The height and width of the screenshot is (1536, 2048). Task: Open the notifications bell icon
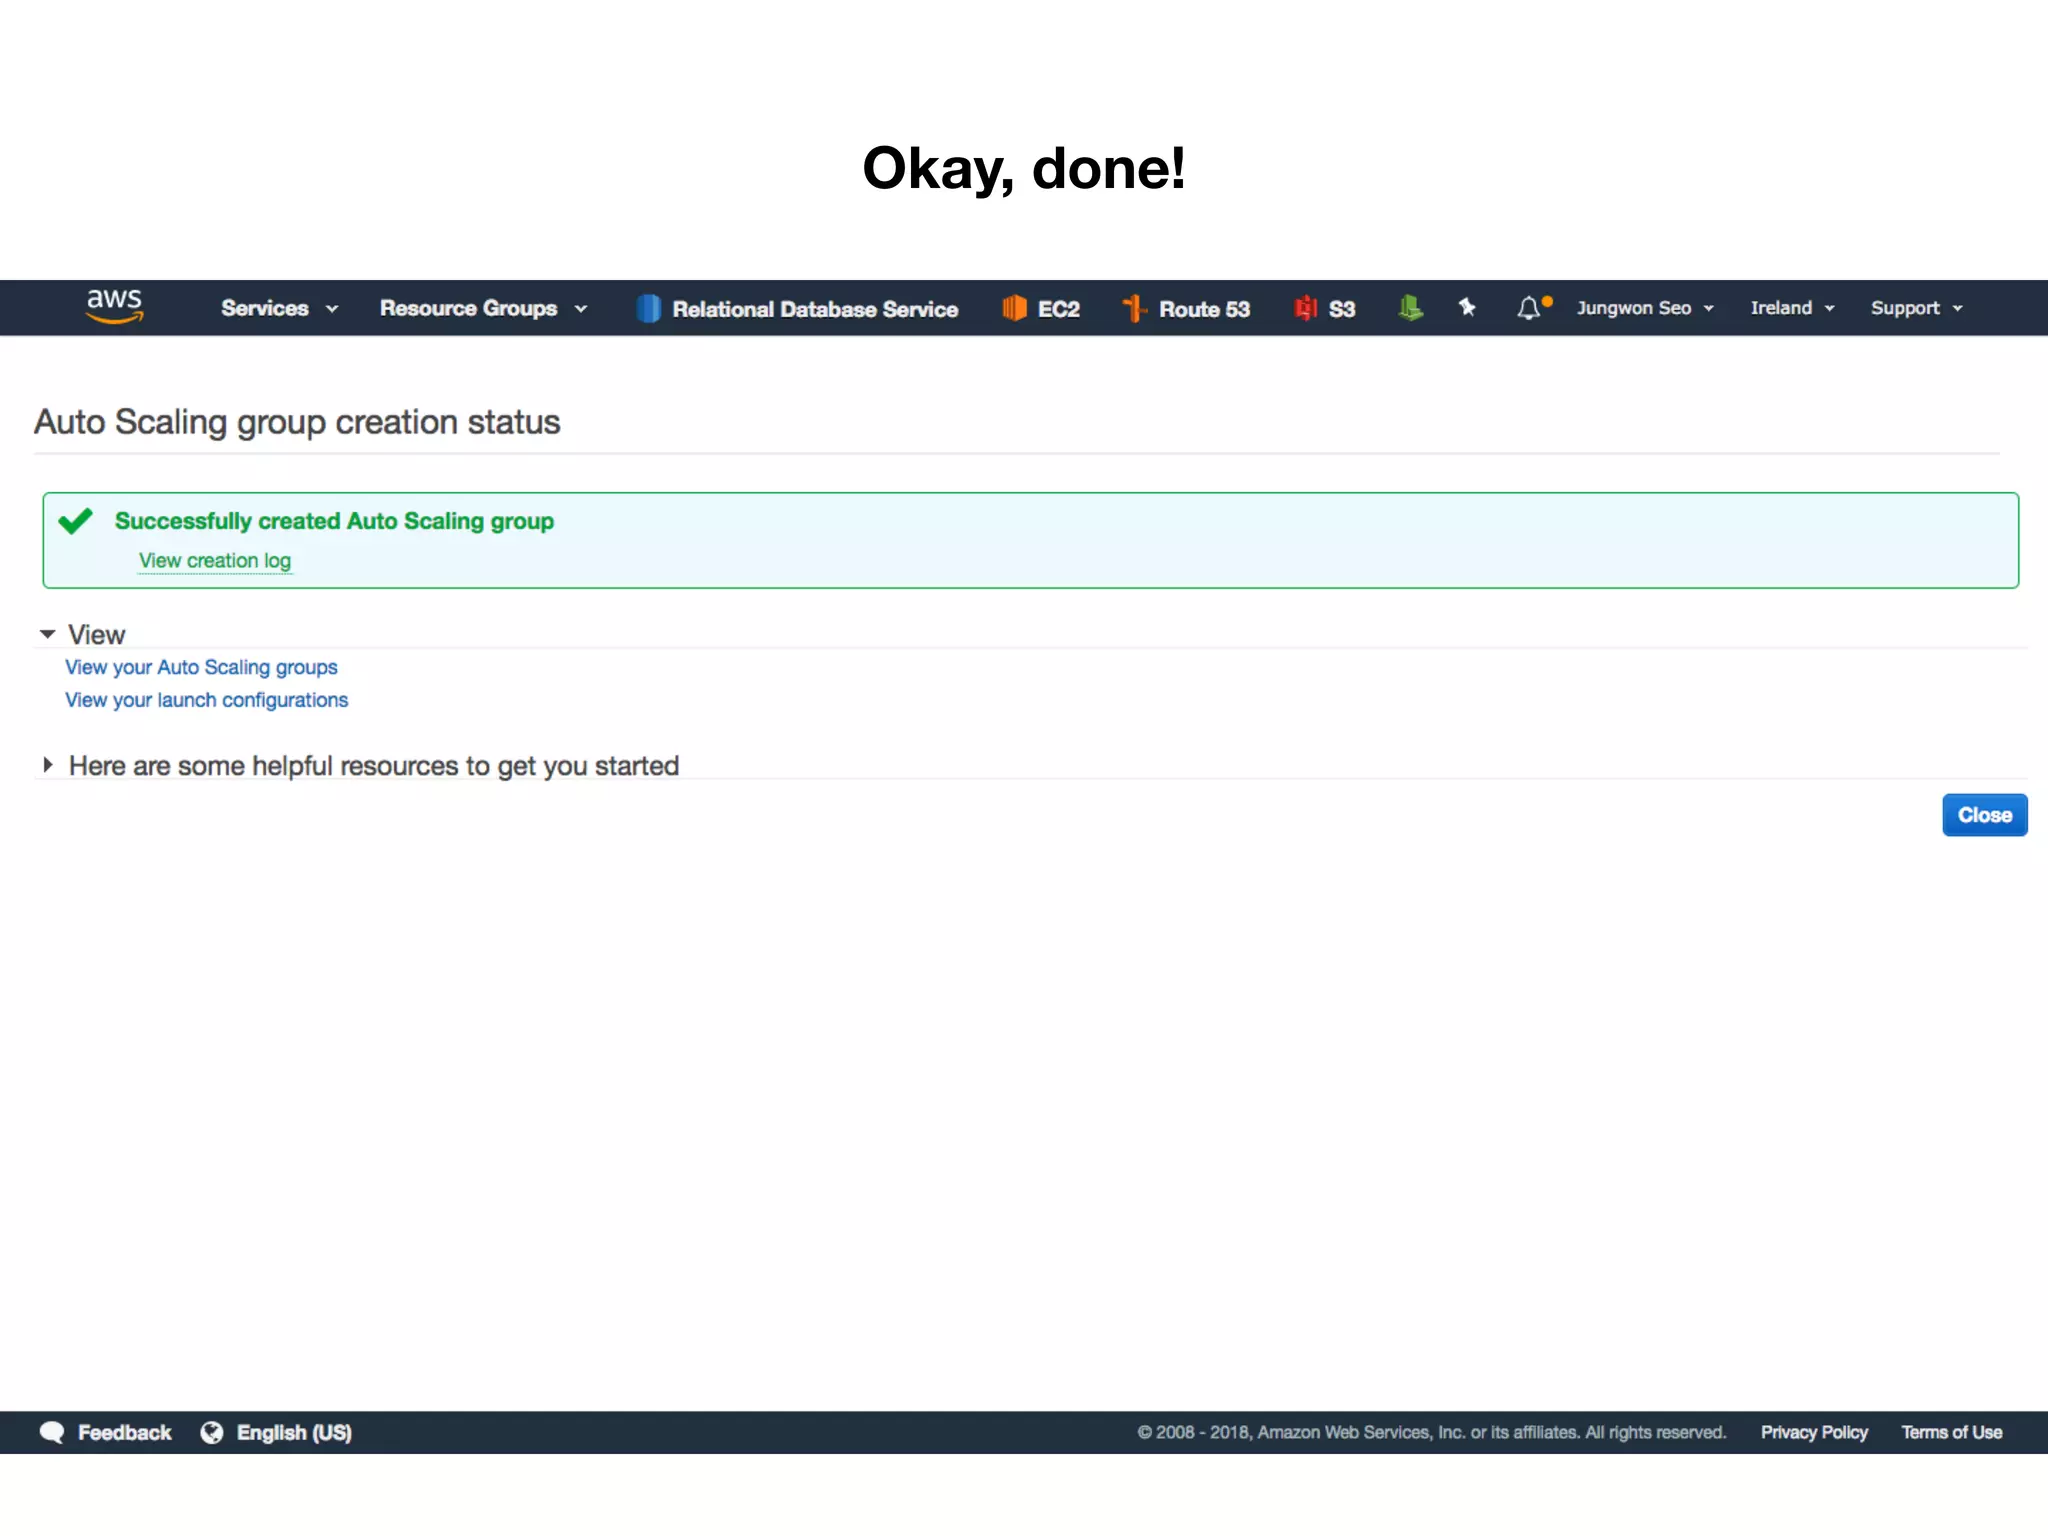(x=1530, y=308)
